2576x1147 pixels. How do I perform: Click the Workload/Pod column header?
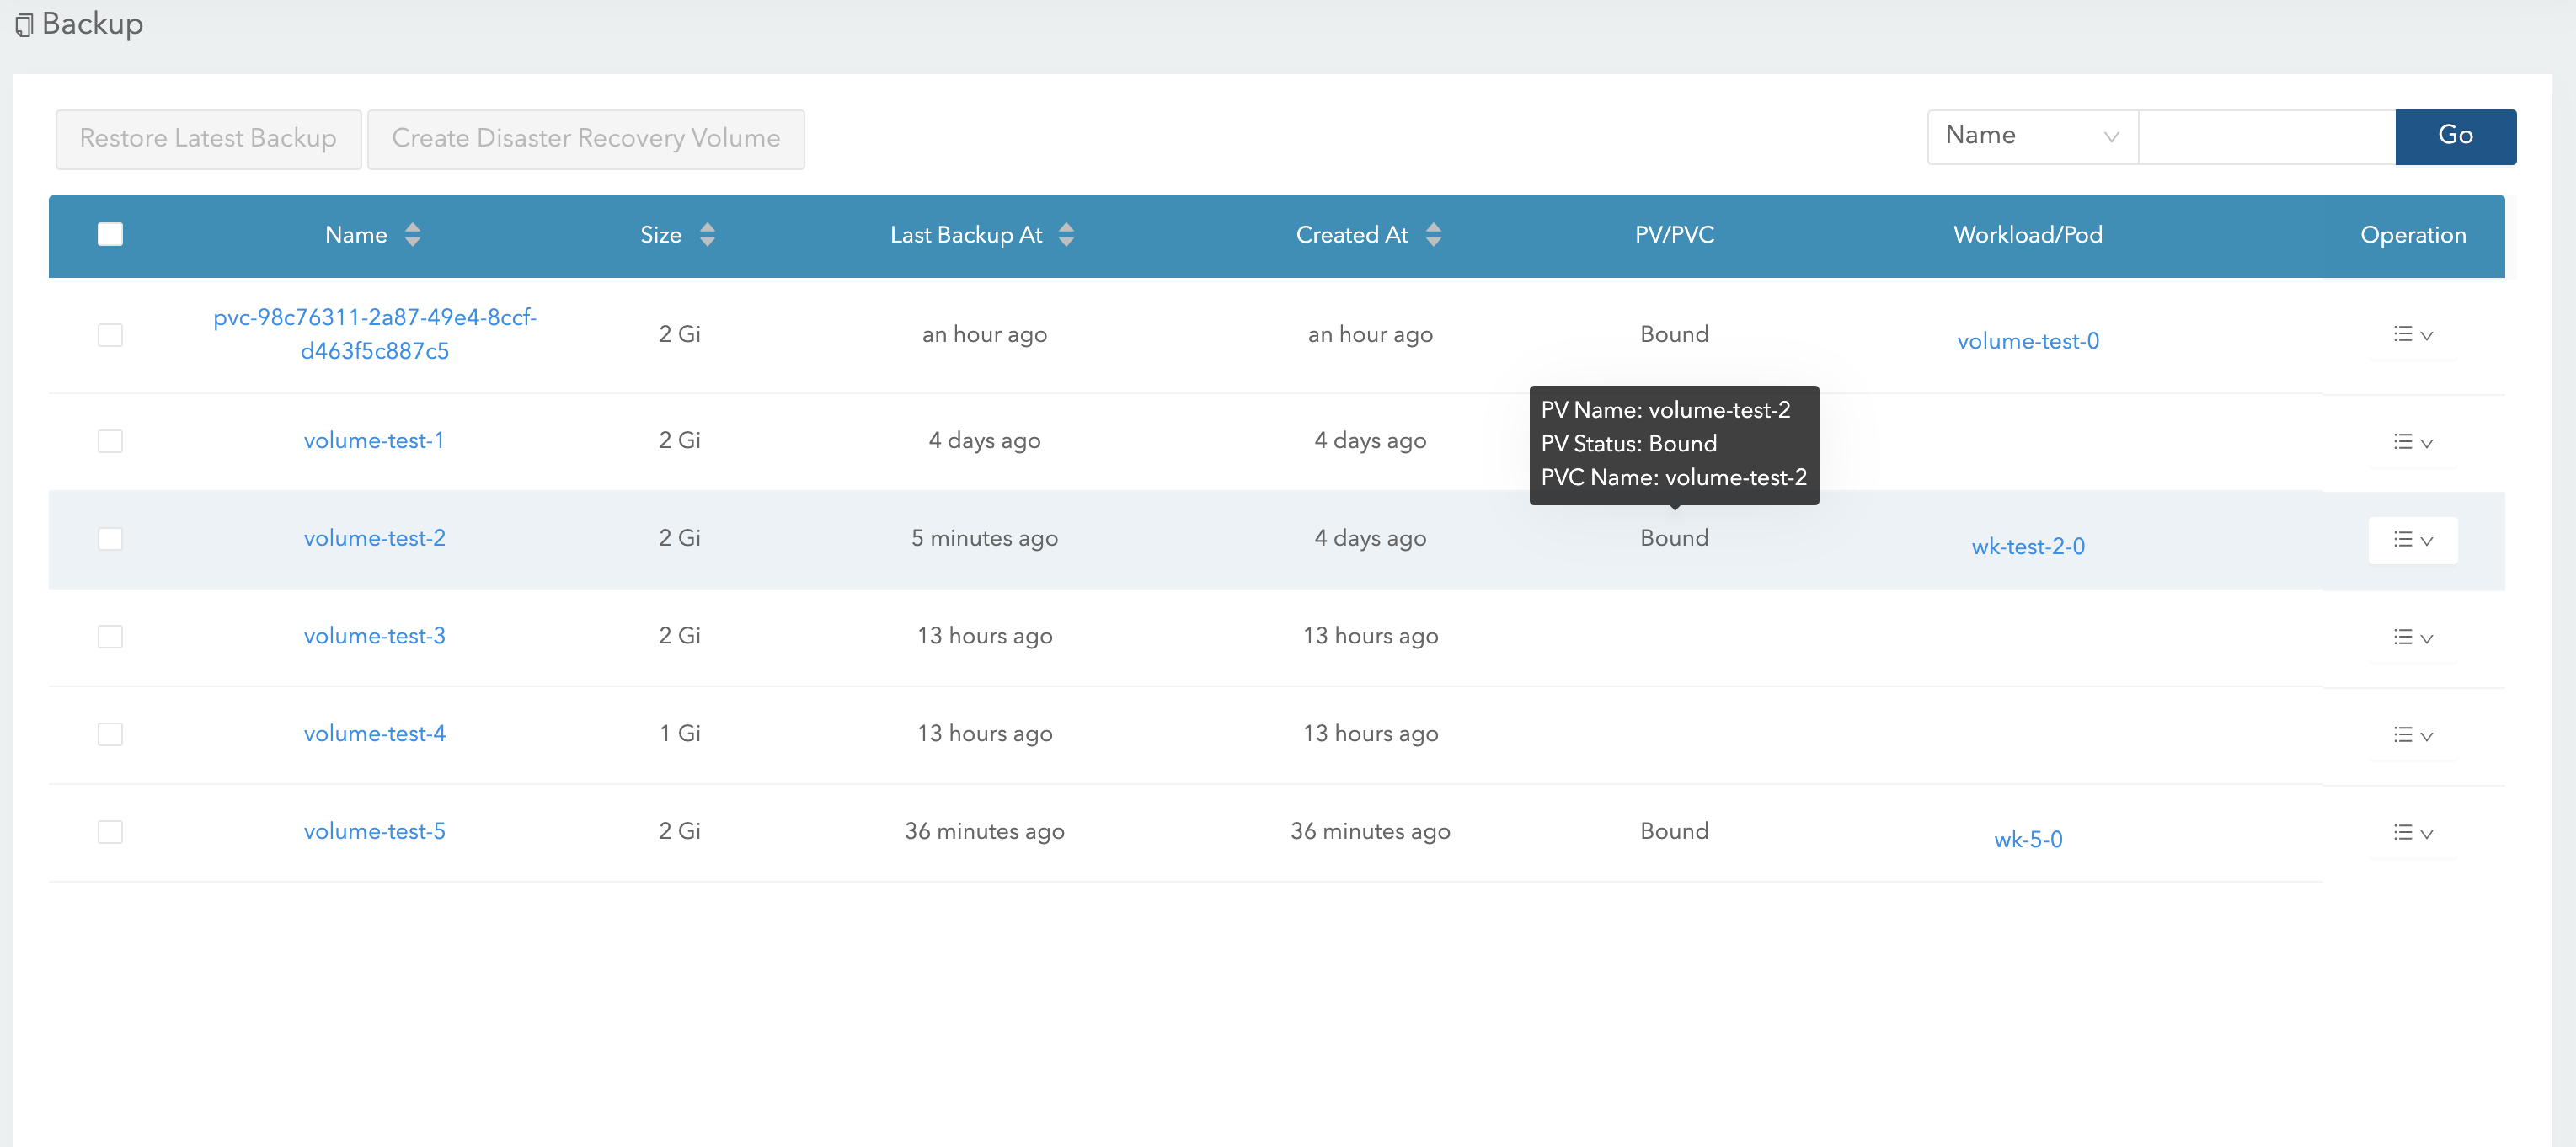coord(2027,235)
